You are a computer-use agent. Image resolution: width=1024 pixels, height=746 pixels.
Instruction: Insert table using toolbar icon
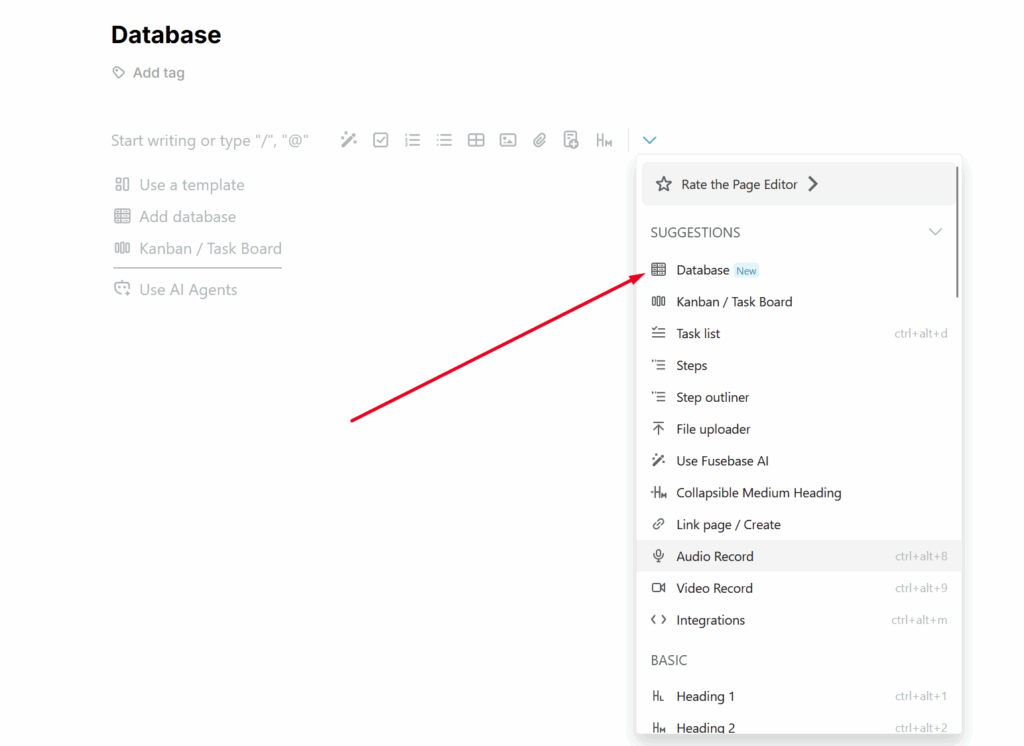click(476, 140)
